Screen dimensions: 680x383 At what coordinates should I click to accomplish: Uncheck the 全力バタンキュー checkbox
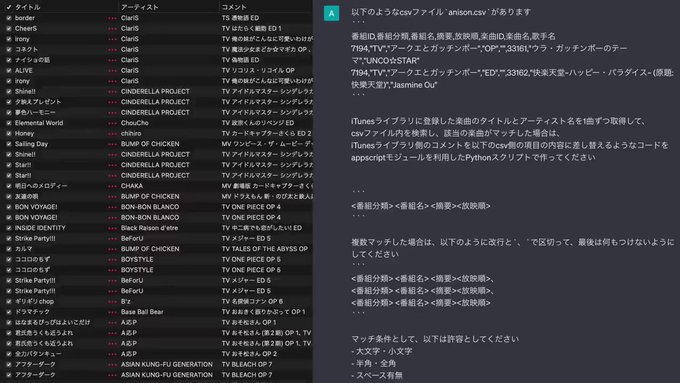(x=9, y=354)
